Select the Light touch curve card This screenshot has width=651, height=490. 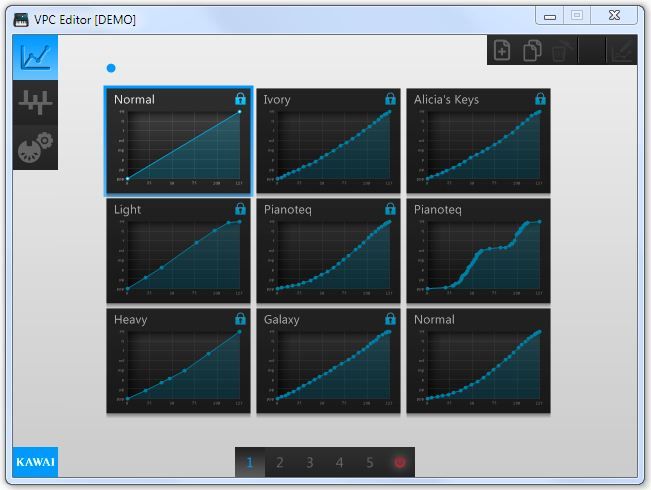pos(179,251)
